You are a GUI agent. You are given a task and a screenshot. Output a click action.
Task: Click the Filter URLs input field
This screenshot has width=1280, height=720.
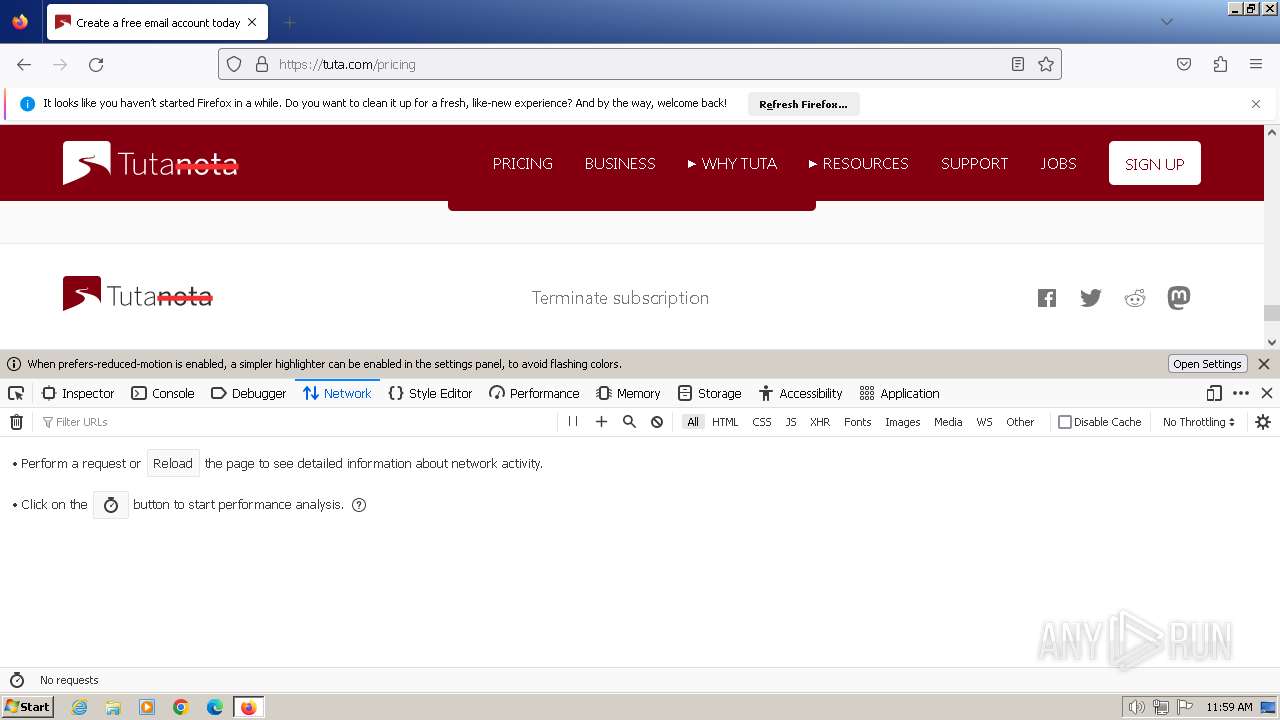[296, 422]
